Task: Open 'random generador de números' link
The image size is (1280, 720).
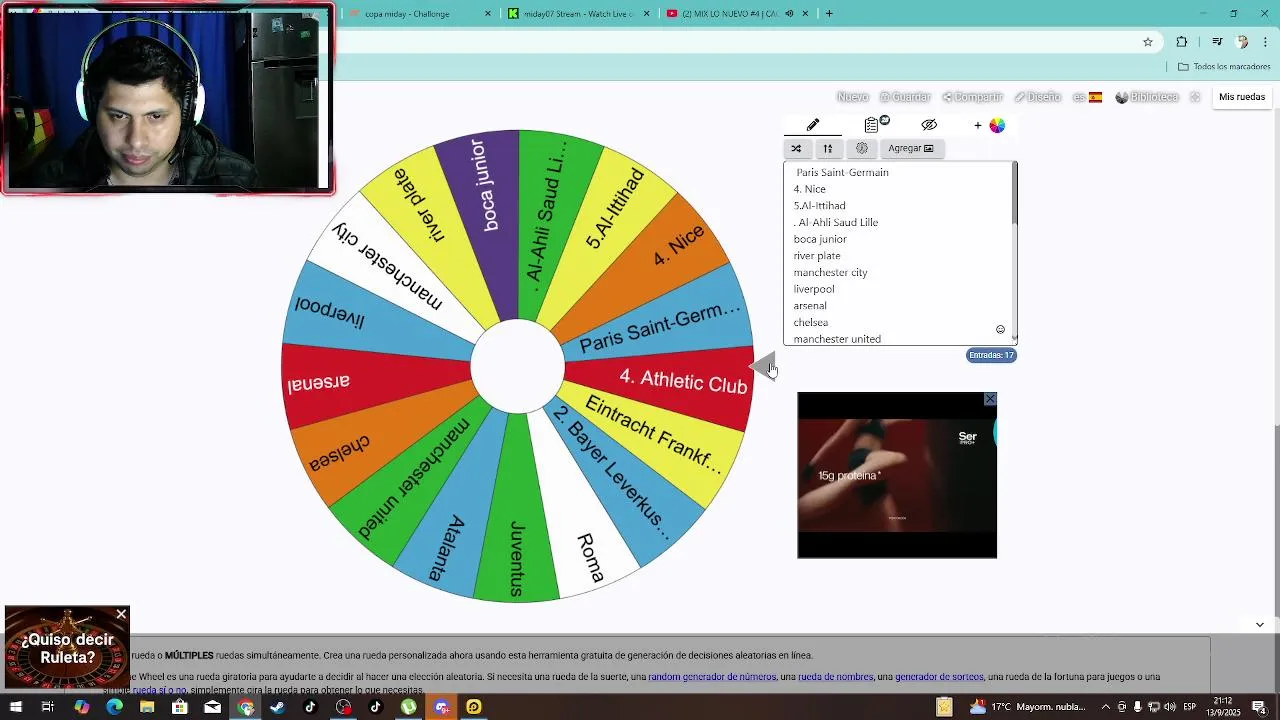Action: (x=712, y=677)
